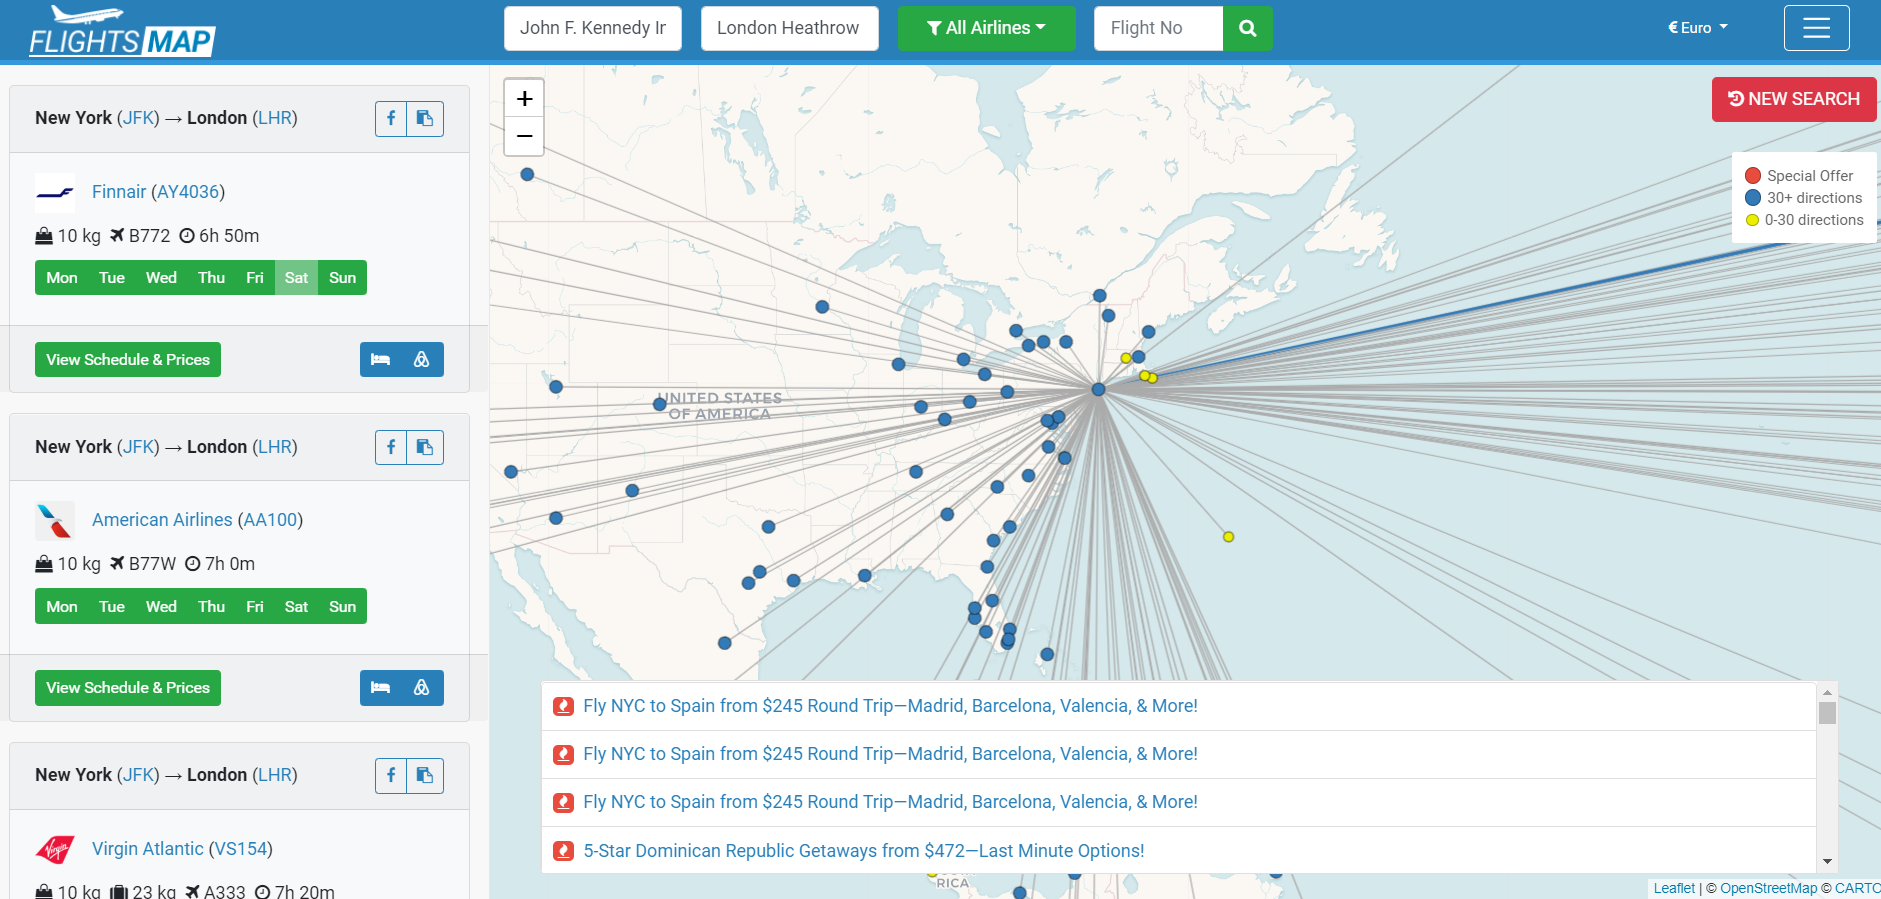This screenshot has width=1881, height=899.
Task: View Schedule & Prices for American Airlines
Action: tap(128, 688)
